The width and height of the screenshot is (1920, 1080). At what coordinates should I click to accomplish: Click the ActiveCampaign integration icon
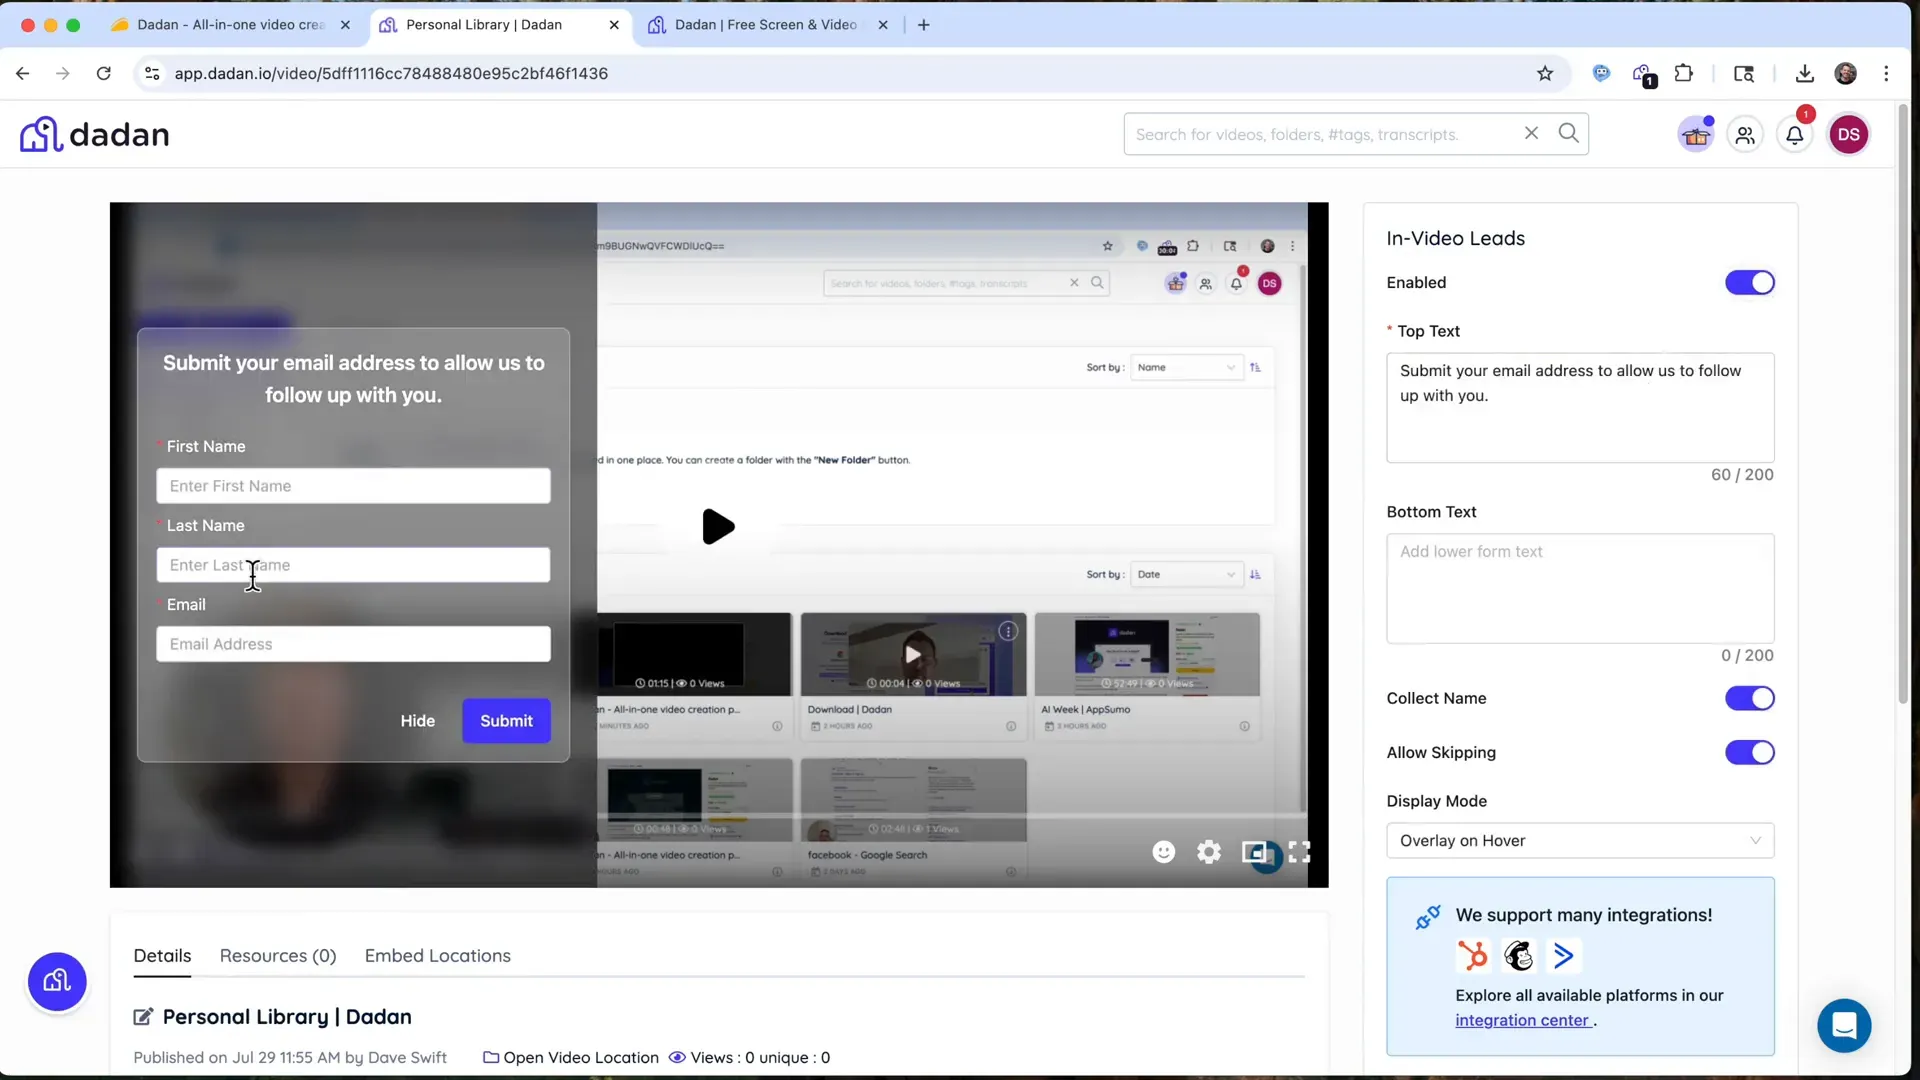[1563, 956]
